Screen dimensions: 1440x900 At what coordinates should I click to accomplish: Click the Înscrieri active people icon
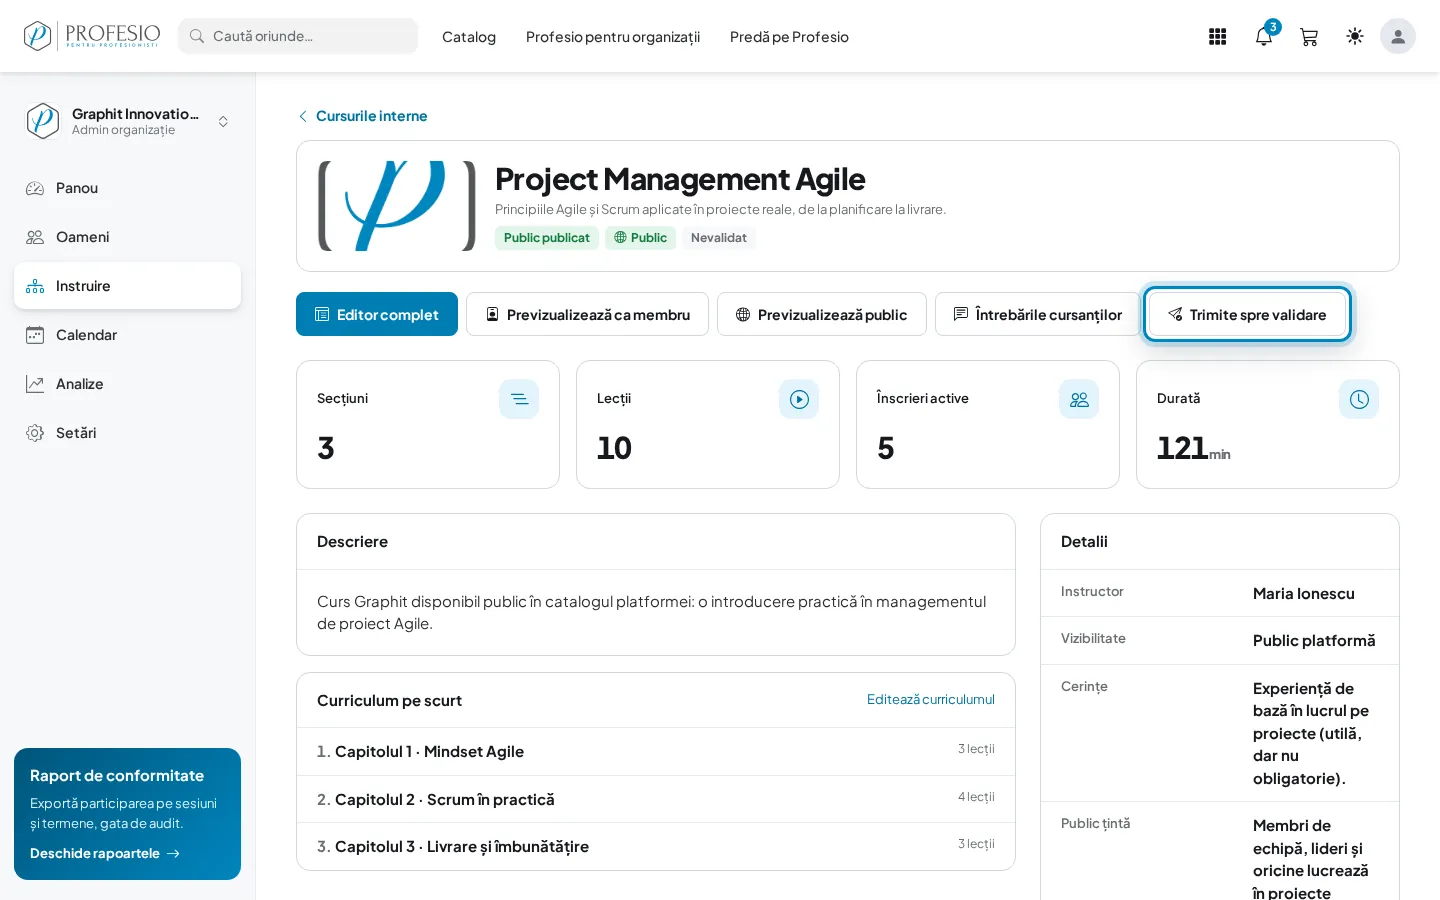(1079, 399)
